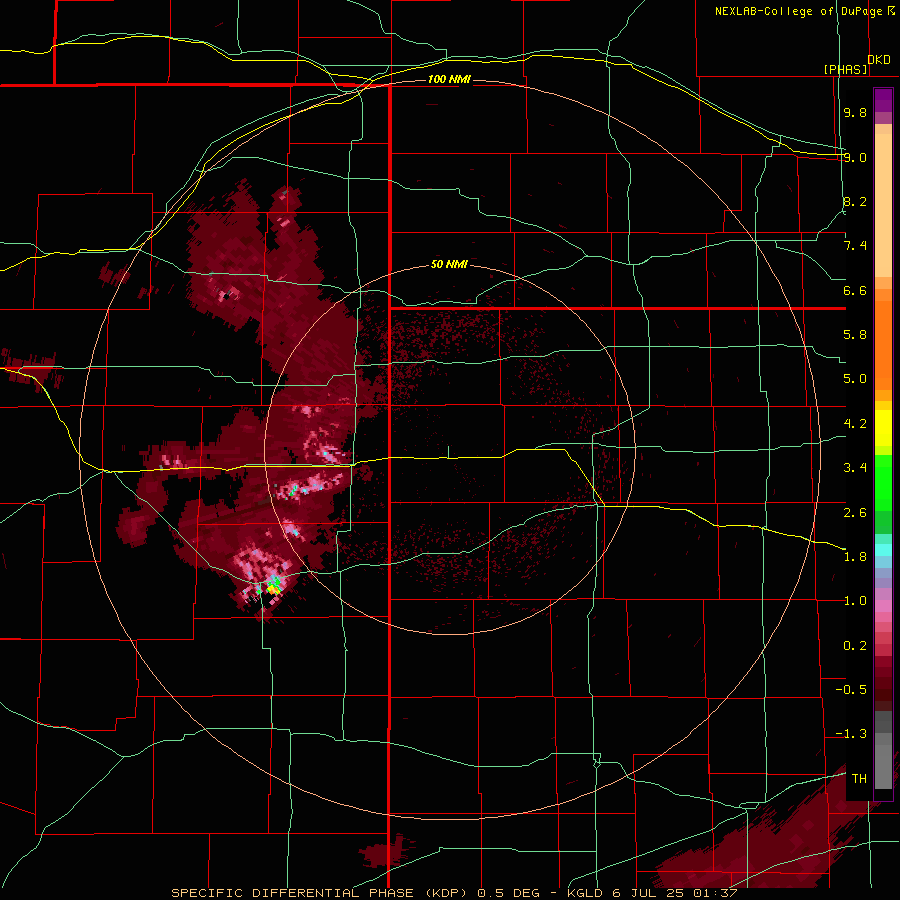Click the -1.3 scale value
The width and height of the screenshot is (900, 900).
[x=851, y=734]
